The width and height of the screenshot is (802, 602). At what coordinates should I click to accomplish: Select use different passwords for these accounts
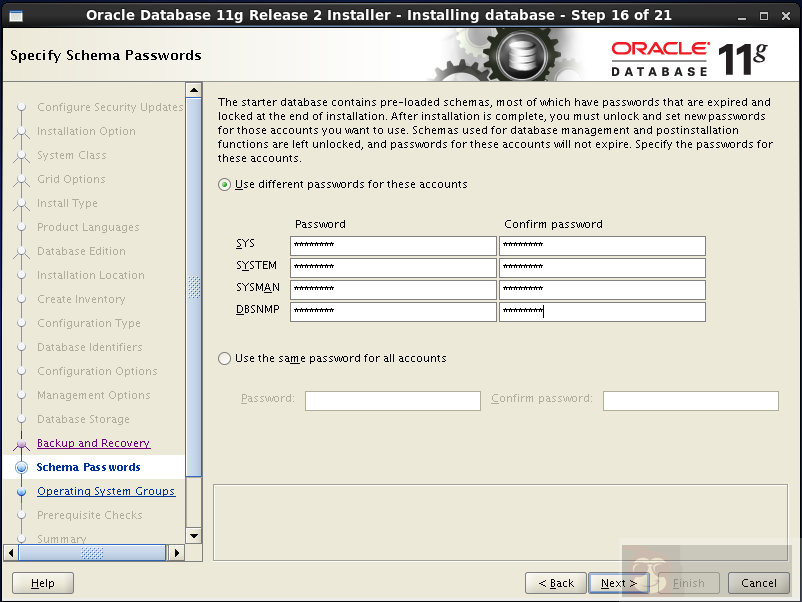224,184
